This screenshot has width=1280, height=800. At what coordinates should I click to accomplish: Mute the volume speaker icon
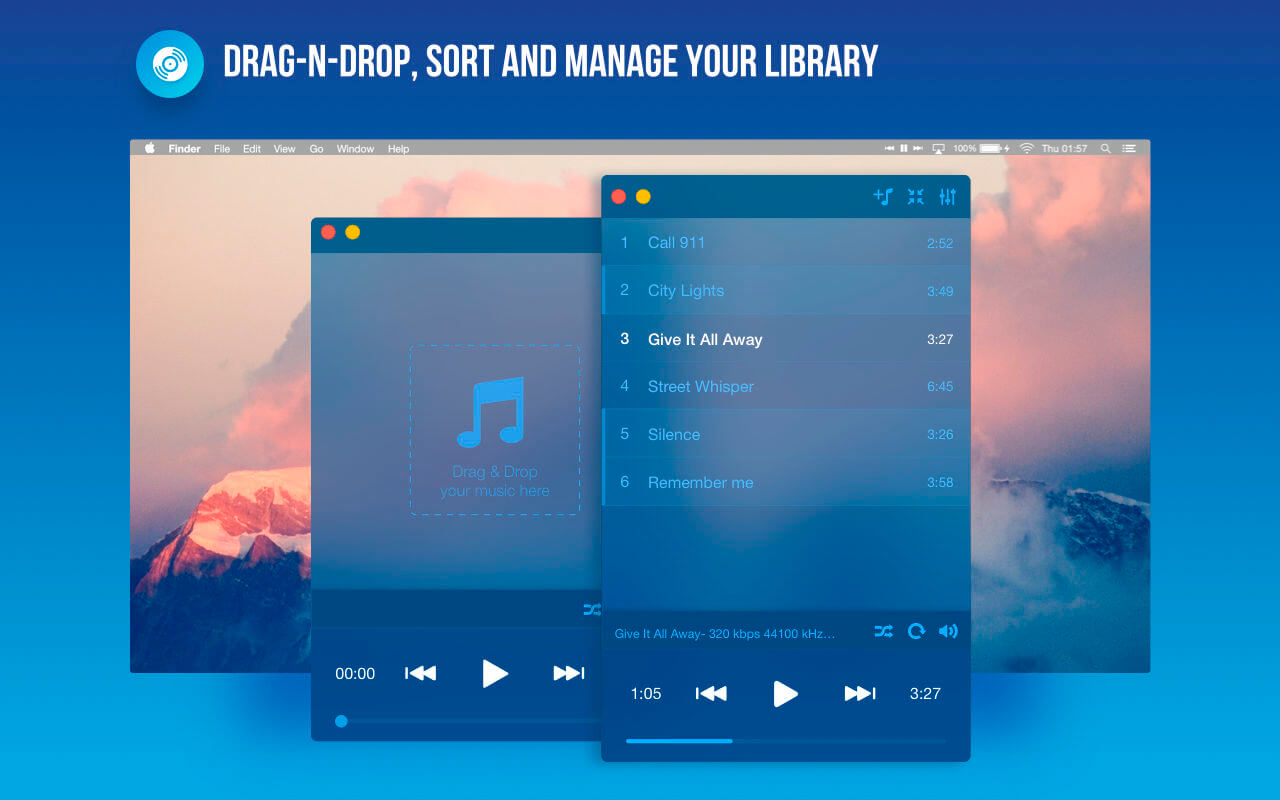[948, 631]
